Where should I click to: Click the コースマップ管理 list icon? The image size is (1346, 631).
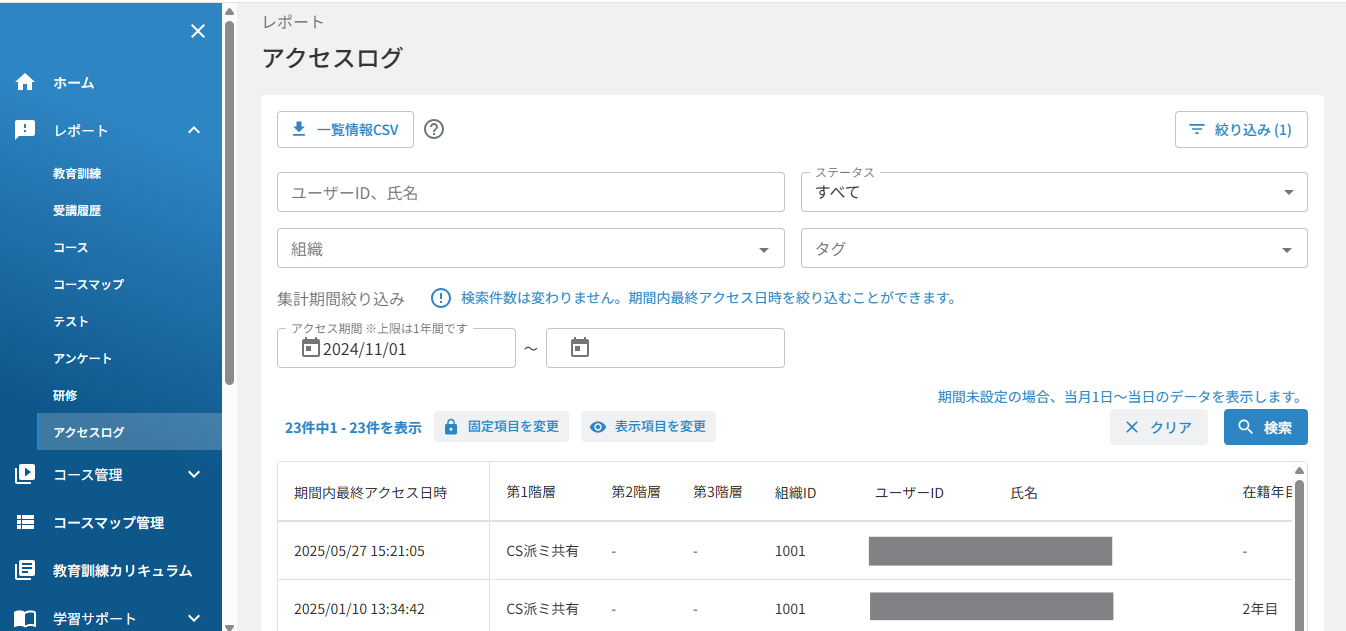[25, 522]
